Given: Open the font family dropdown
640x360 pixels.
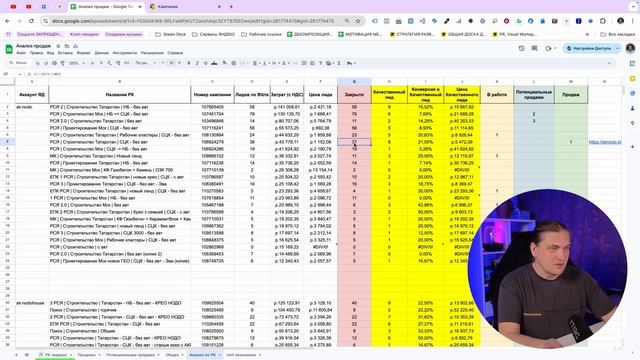Looking at the screenshot, I should tap(145, 63).
